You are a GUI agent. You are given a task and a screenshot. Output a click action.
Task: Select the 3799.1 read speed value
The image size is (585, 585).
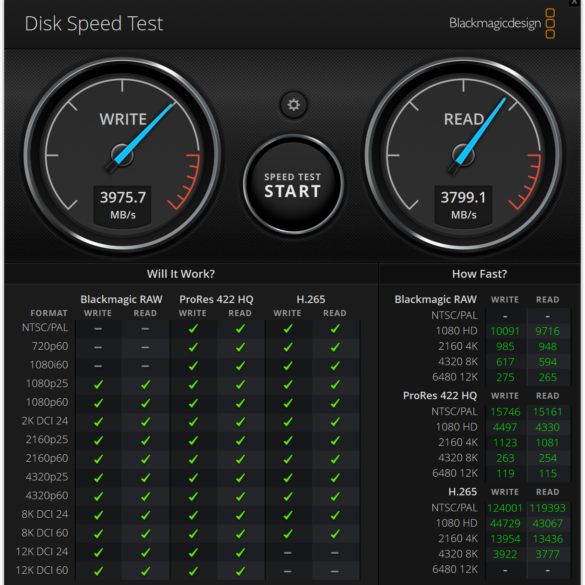(x=463, y=197)
